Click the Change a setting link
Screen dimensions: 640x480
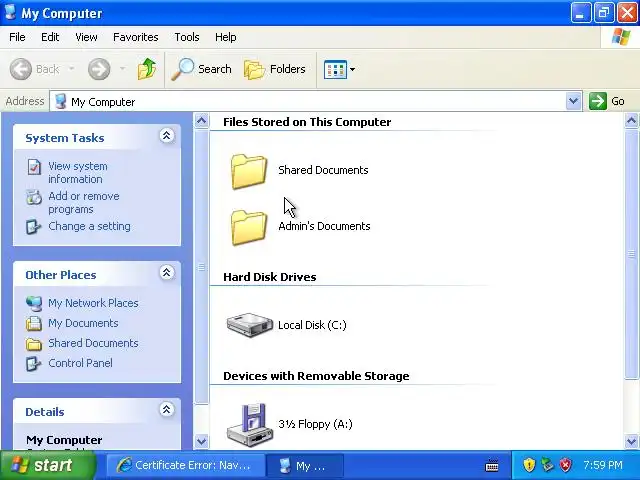89,226
